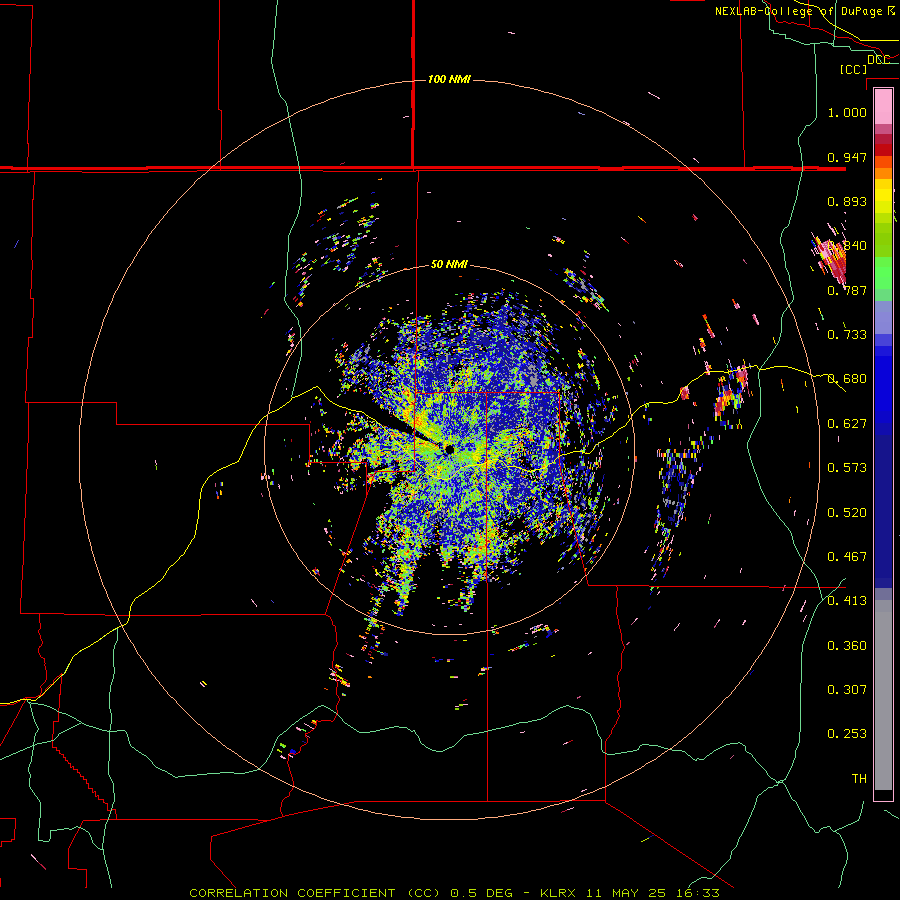Image resolution: width=900 pixels, height=900 pixels.
Task: Click the 0.5 DEG elevation text
Action: point(481,893)
